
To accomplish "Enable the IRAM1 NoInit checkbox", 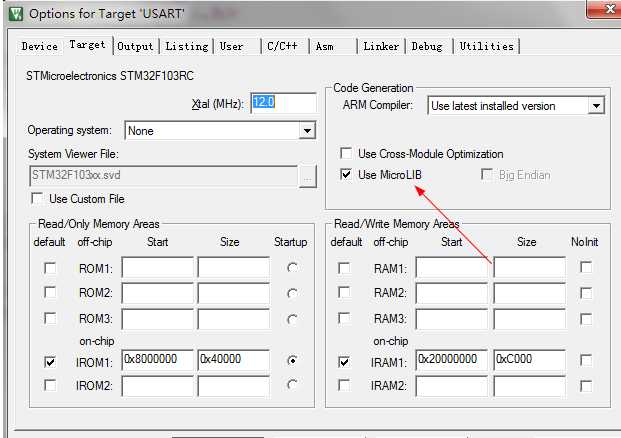I will point(586,360).
